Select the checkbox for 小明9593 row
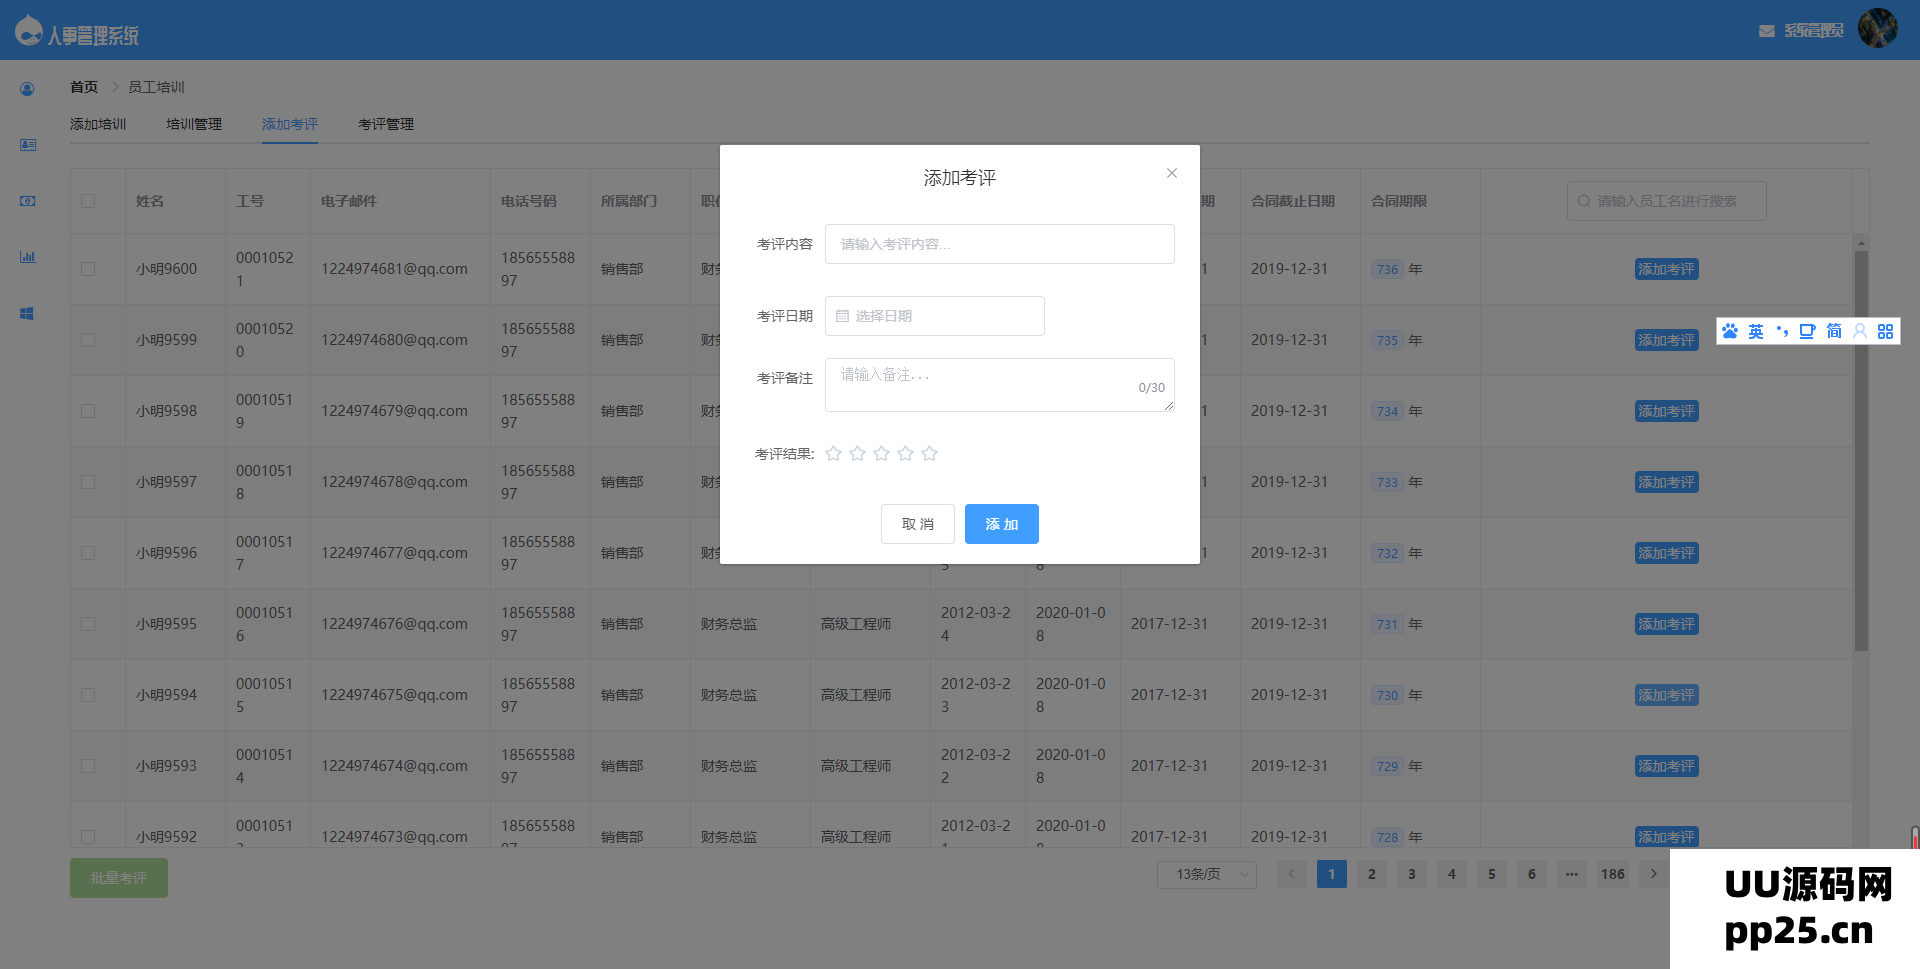Screen dimensions: 1920x969 pyautogui.click(x=88, y=766)
